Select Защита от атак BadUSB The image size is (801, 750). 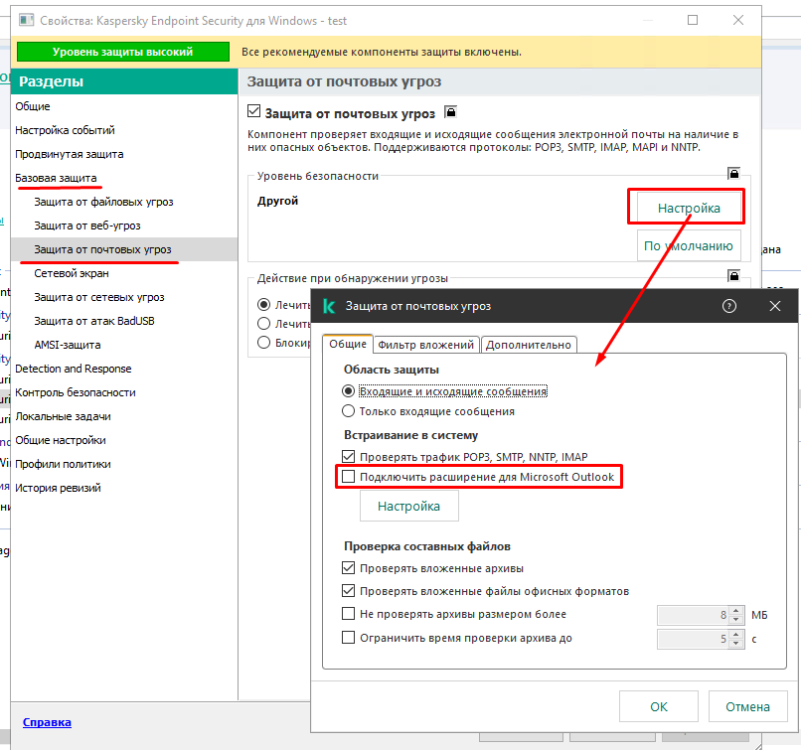click(x=94, y=321)
